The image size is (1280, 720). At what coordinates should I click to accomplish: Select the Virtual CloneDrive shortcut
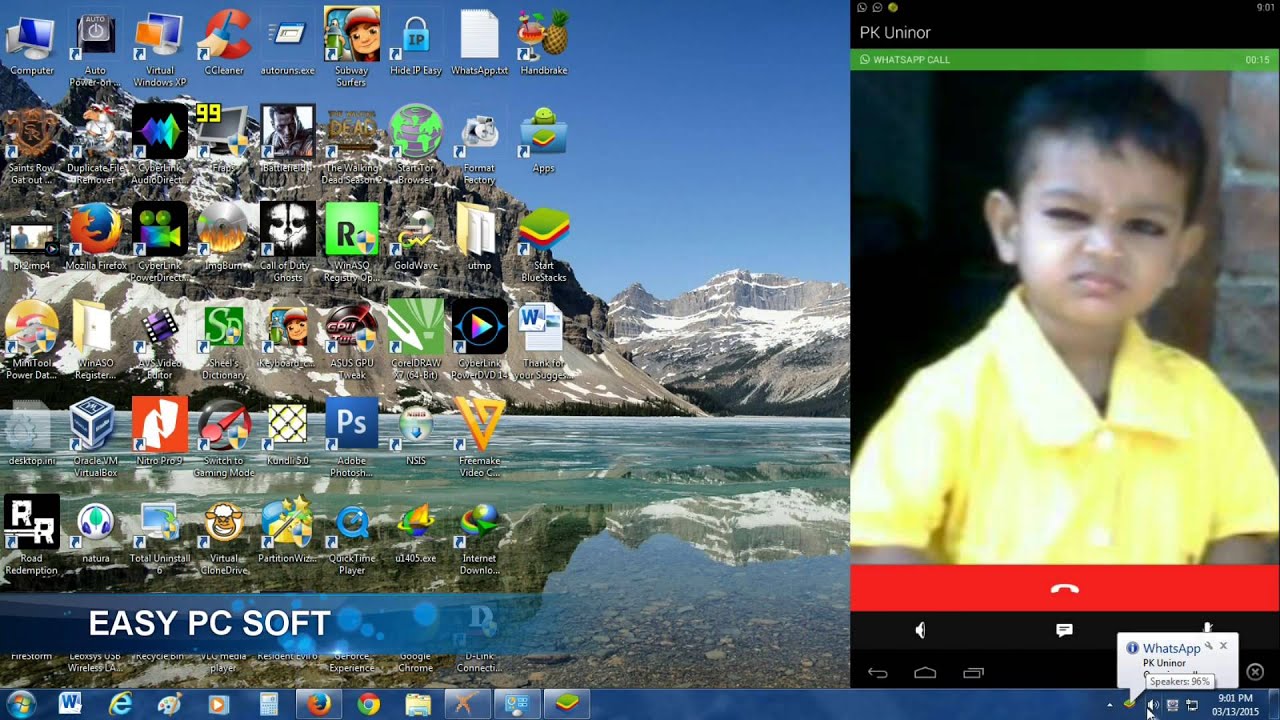[x=224, y=536]
